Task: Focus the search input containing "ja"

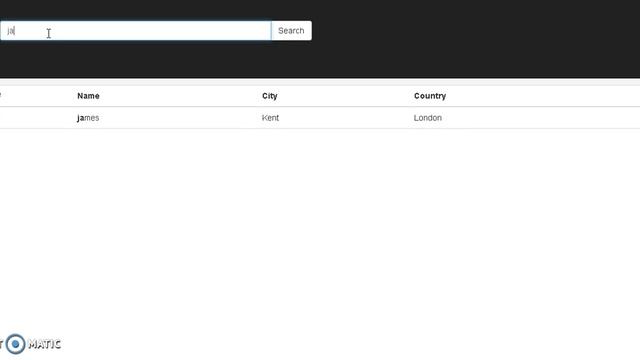Action: 136,31
